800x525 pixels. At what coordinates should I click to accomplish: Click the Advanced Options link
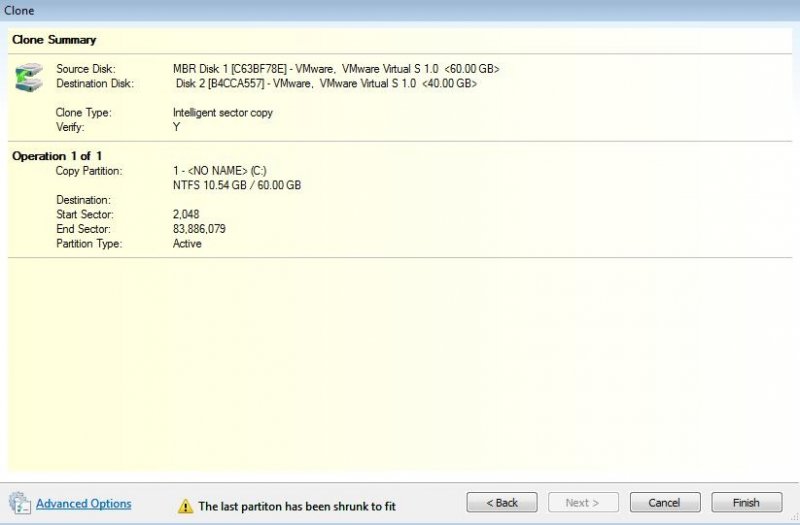click(x=83, y=504)
